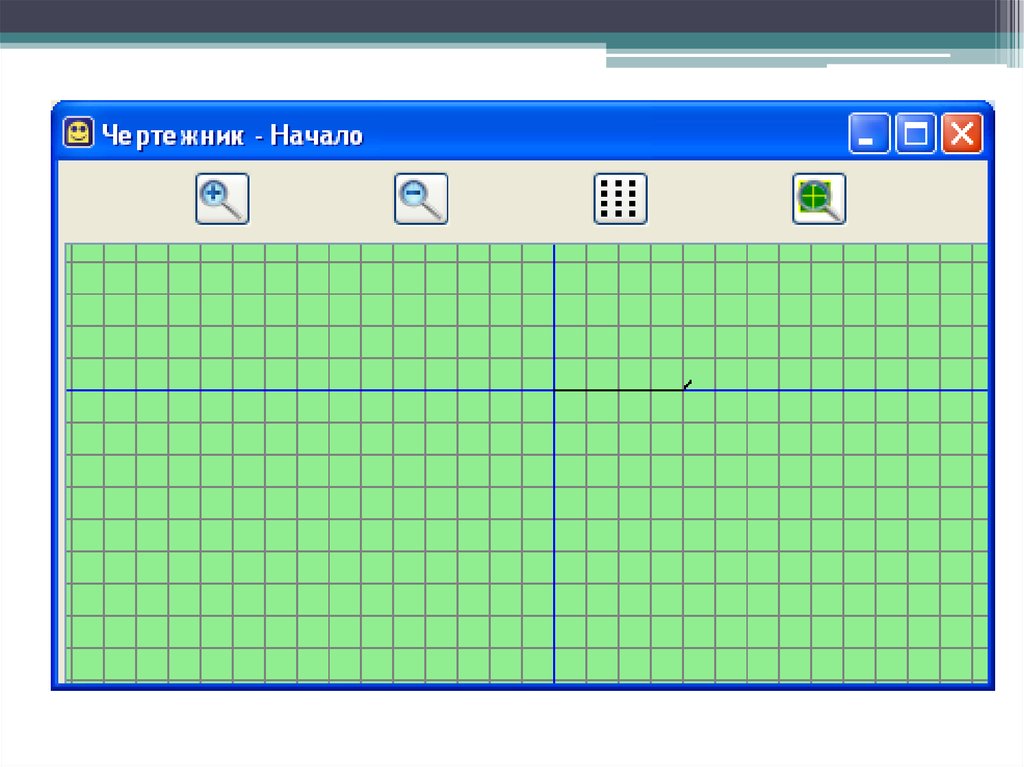This screenshot has width=1024, height=767.
Task: Zoom out with the minus magnifier
Action: [421, 199]
